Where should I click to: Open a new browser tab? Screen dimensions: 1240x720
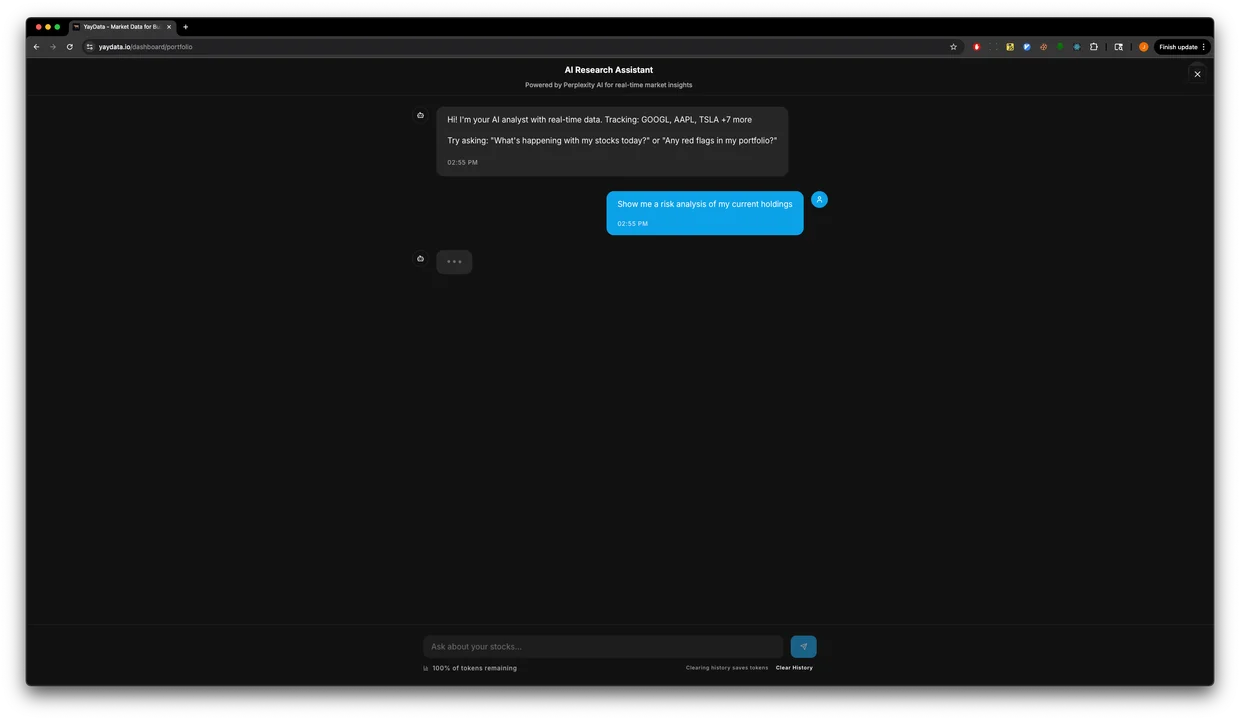click(x=185, y=27)
